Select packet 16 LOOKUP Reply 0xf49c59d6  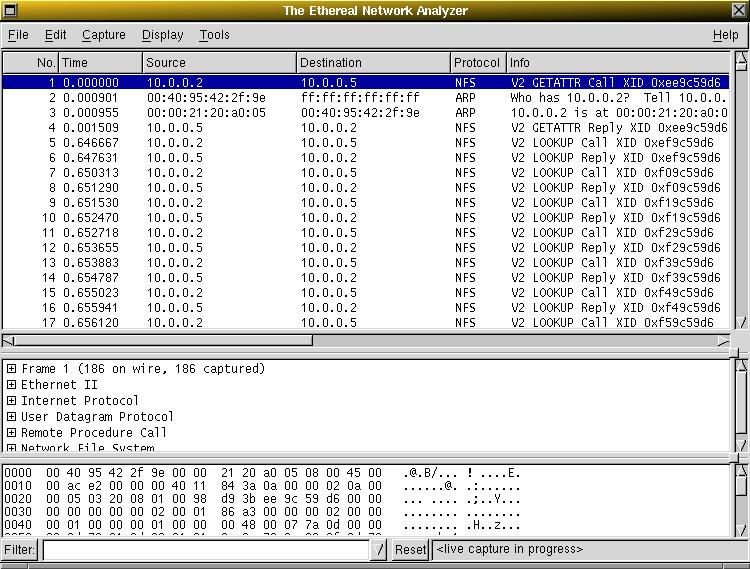coord(366,307)
